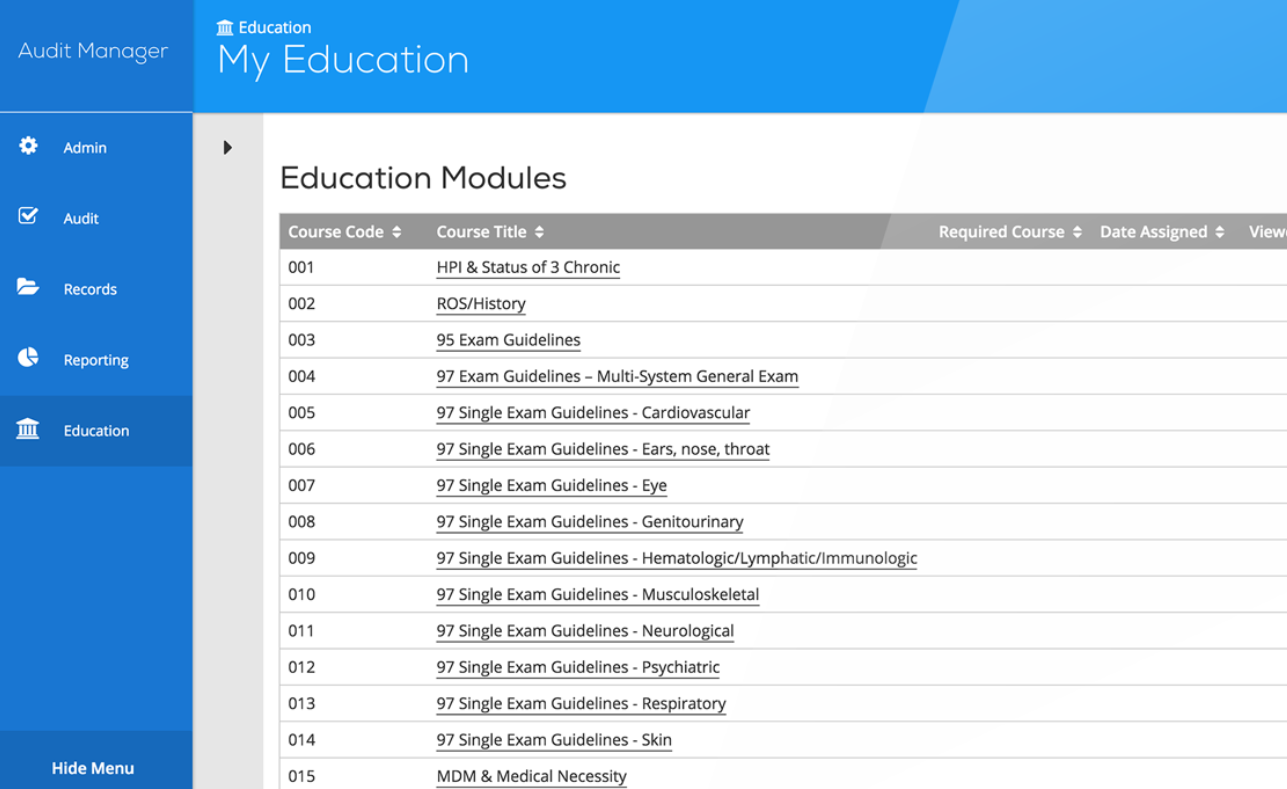Click the Hide Menu button
The image size is (1287, 789).
click(92, 768)
